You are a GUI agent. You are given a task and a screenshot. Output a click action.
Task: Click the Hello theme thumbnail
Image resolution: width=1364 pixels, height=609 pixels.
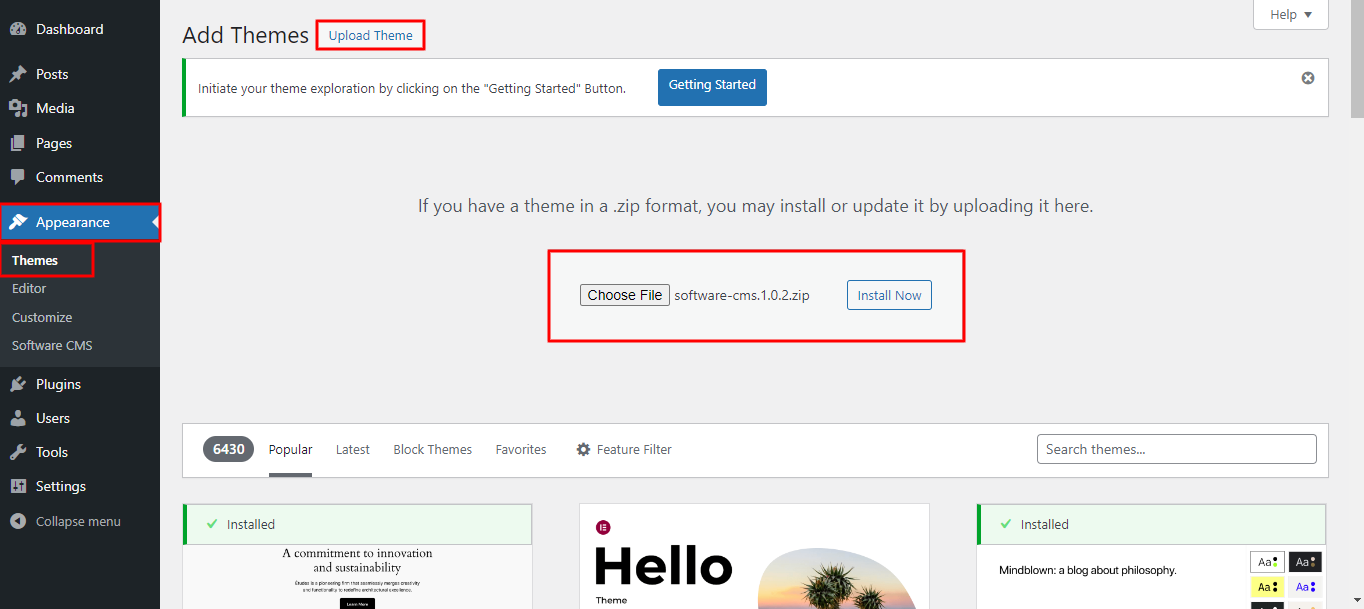click(x=754, y=556)
